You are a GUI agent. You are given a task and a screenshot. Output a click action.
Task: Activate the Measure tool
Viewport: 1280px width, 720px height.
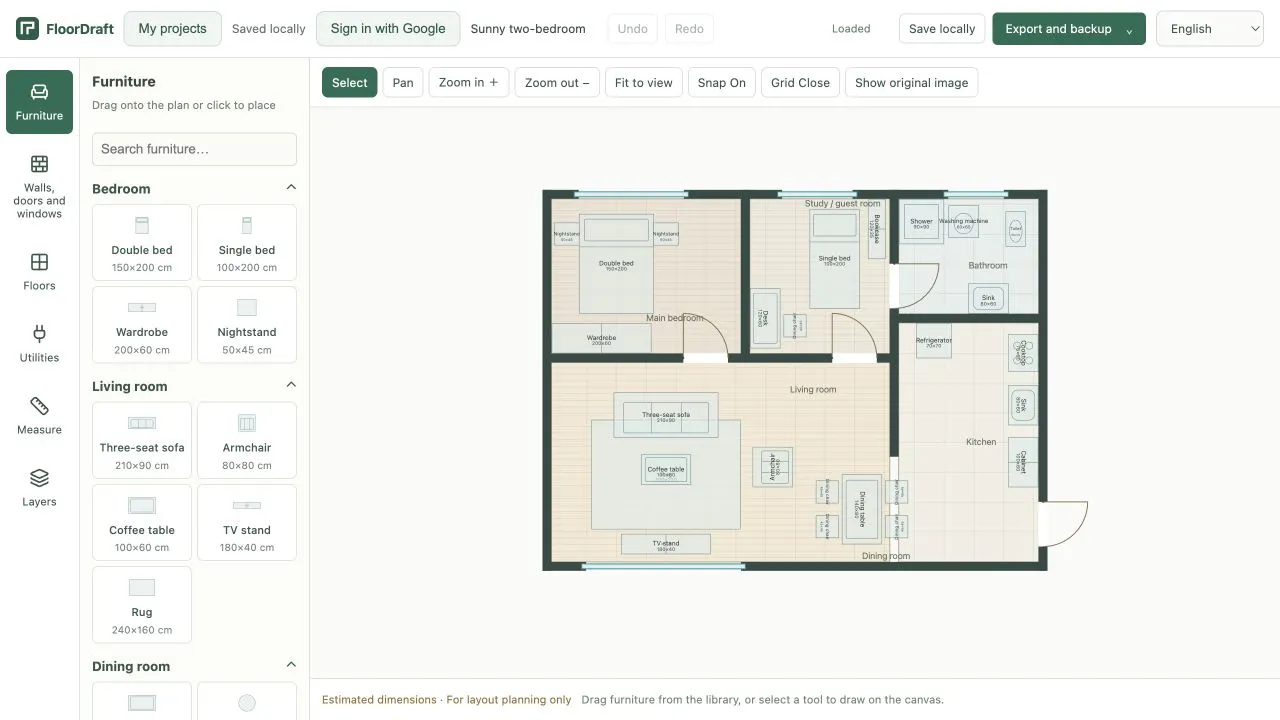(x=39, y=416)
